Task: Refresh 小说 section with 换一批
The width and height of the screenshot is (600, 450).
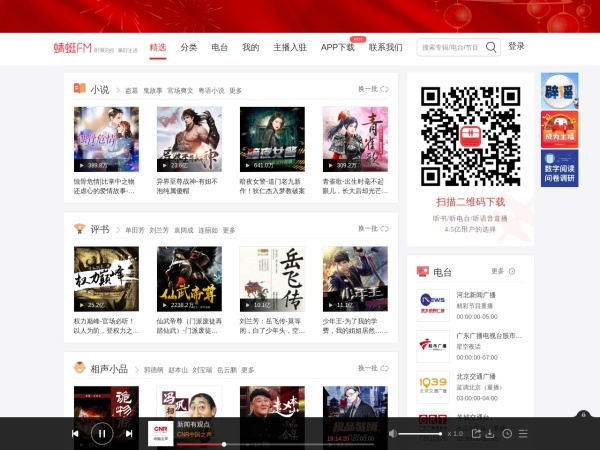Action: (373, 89)
